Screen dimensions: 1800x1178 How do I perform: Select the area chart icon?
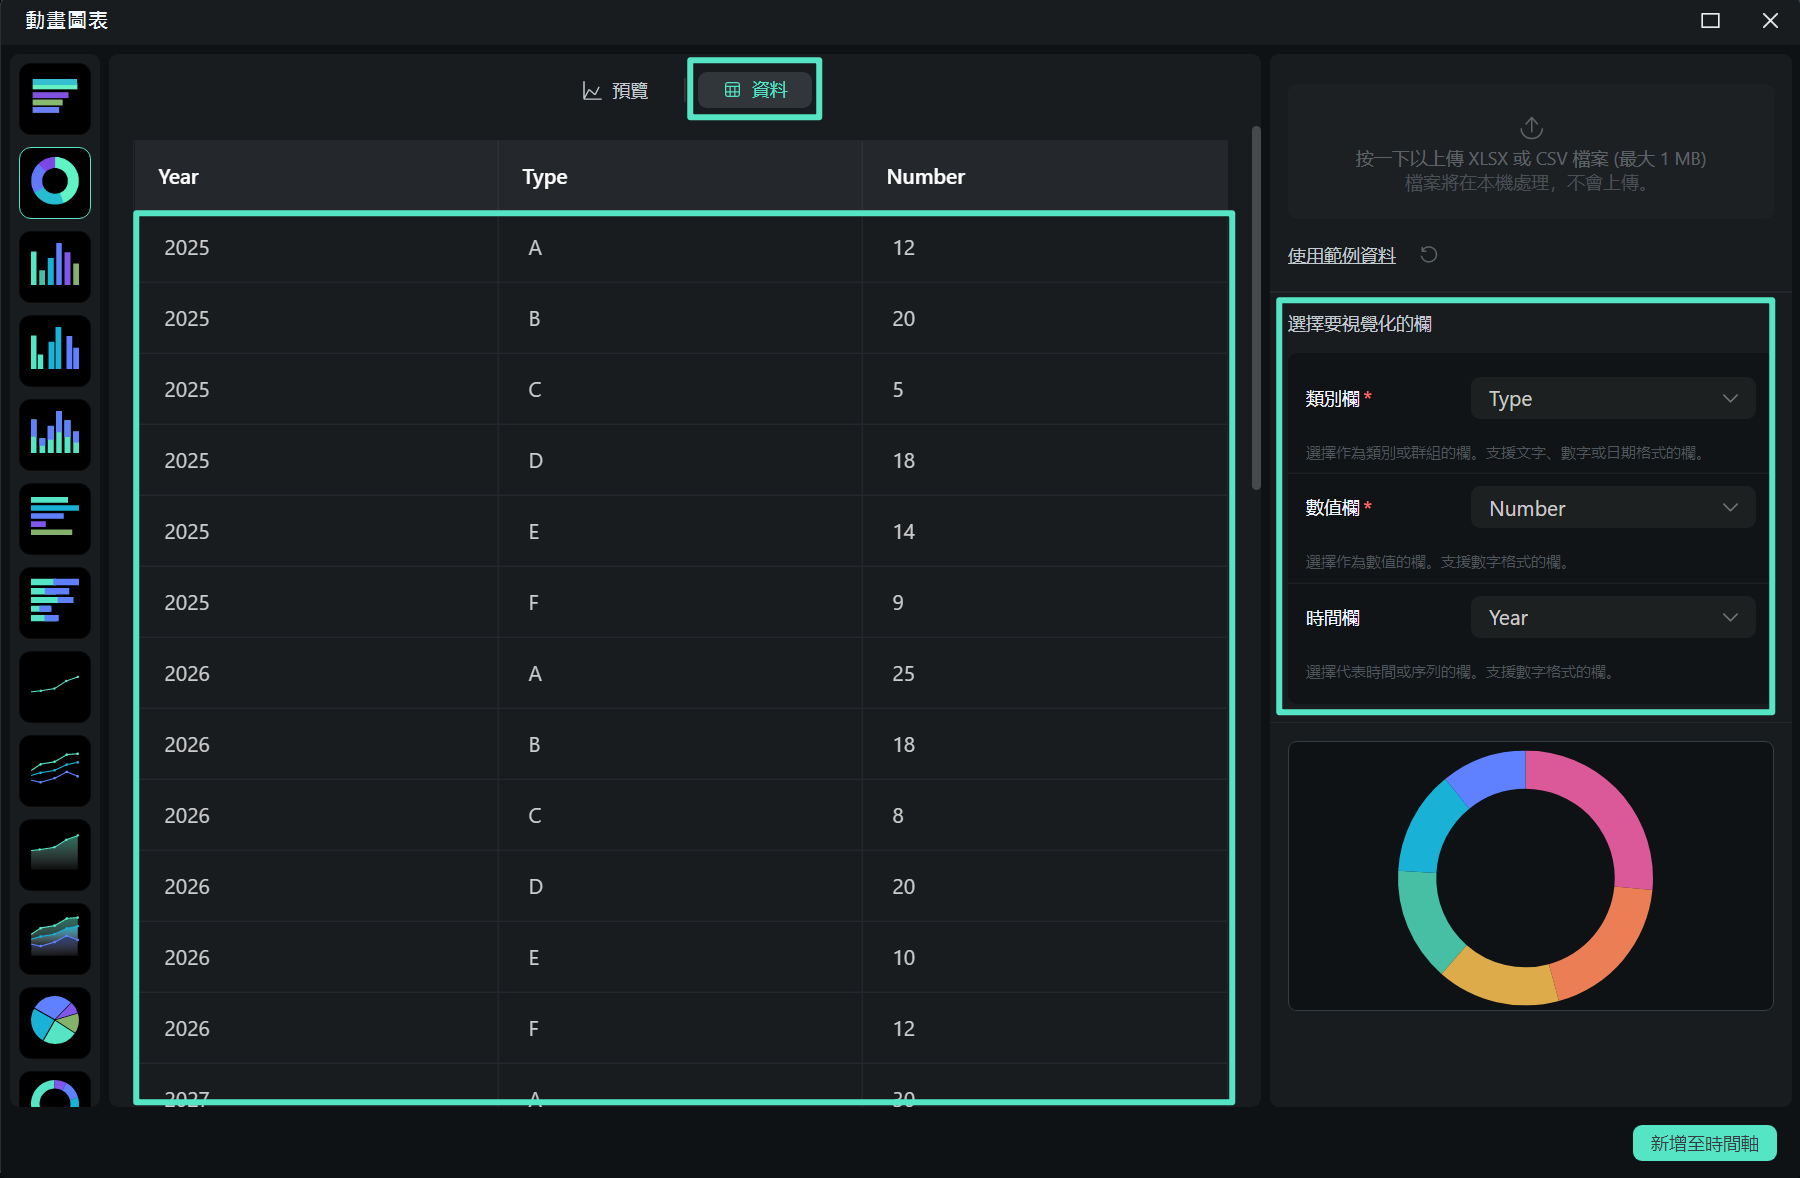[x=55, y=854]
